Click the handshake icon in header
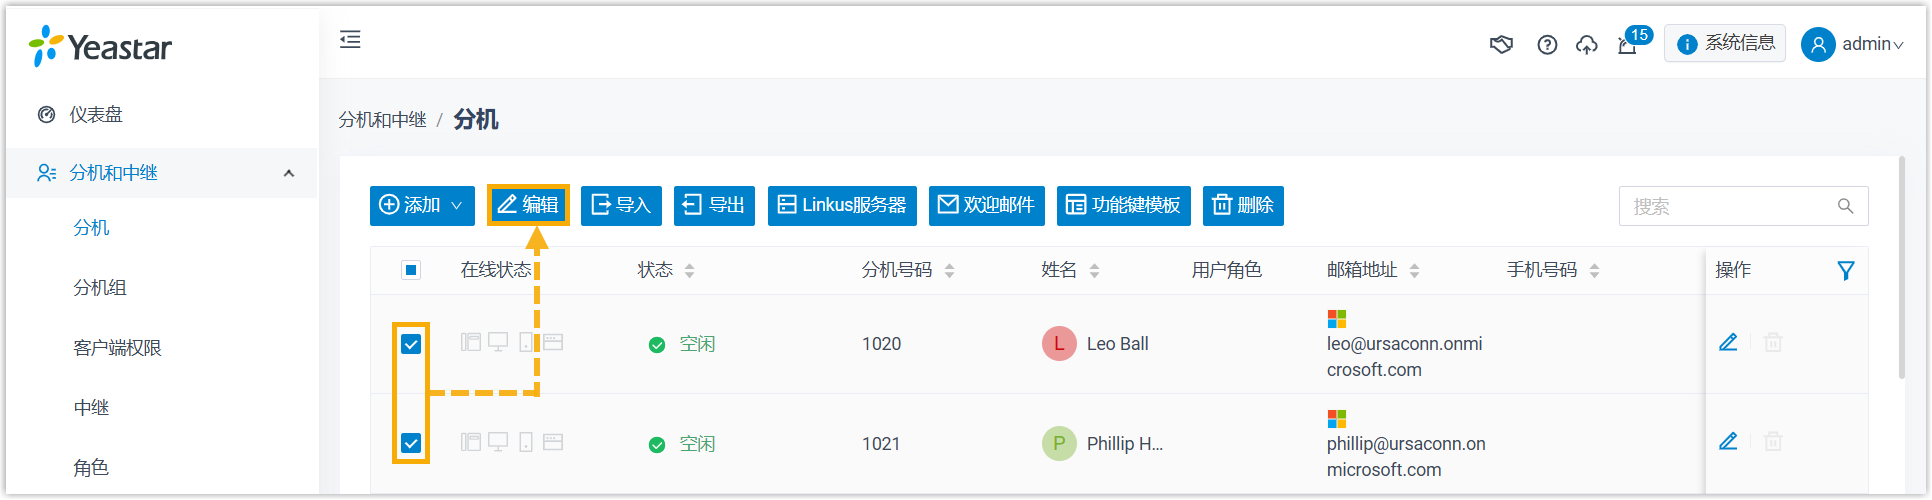The image size is (1932, 500). (1501, 45)
